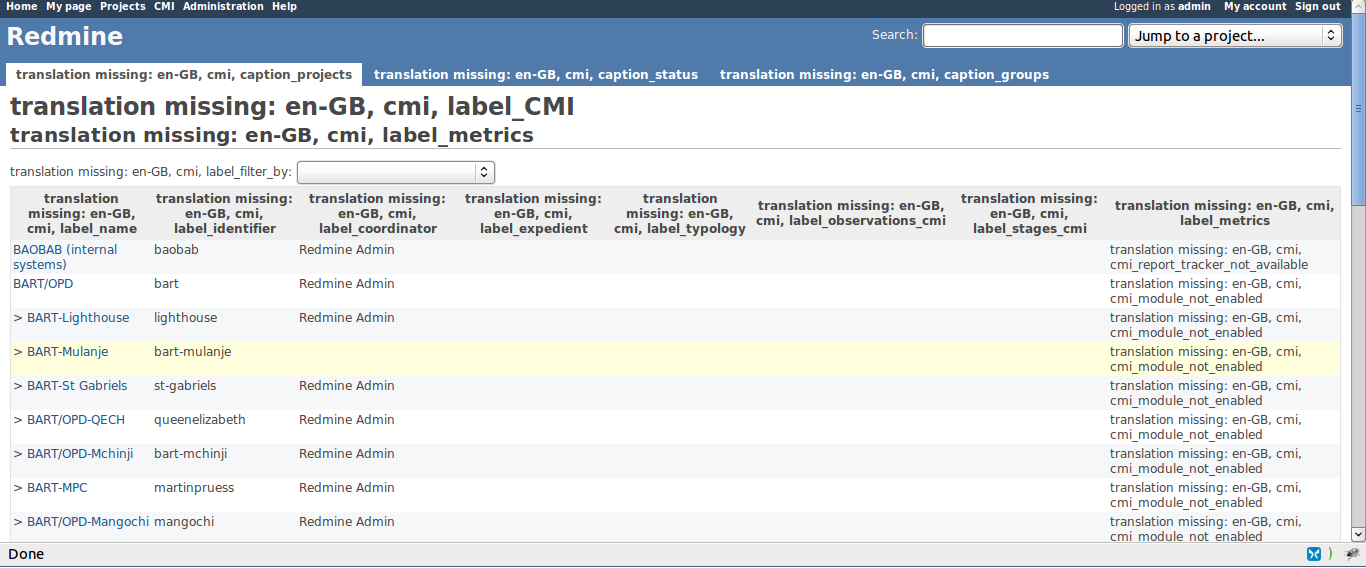
Task: Click the label_stages_cmi column header
Action: pyautogui.click(x=1029, y=213)
